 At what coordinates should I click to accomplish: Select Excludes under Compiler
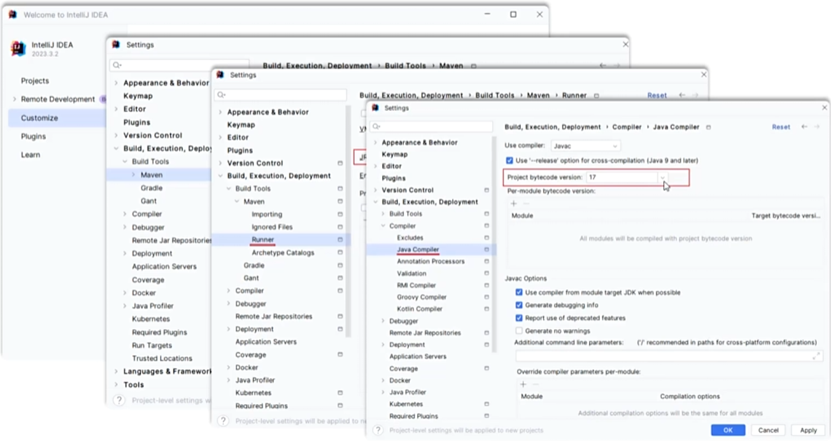pos(410,237)
